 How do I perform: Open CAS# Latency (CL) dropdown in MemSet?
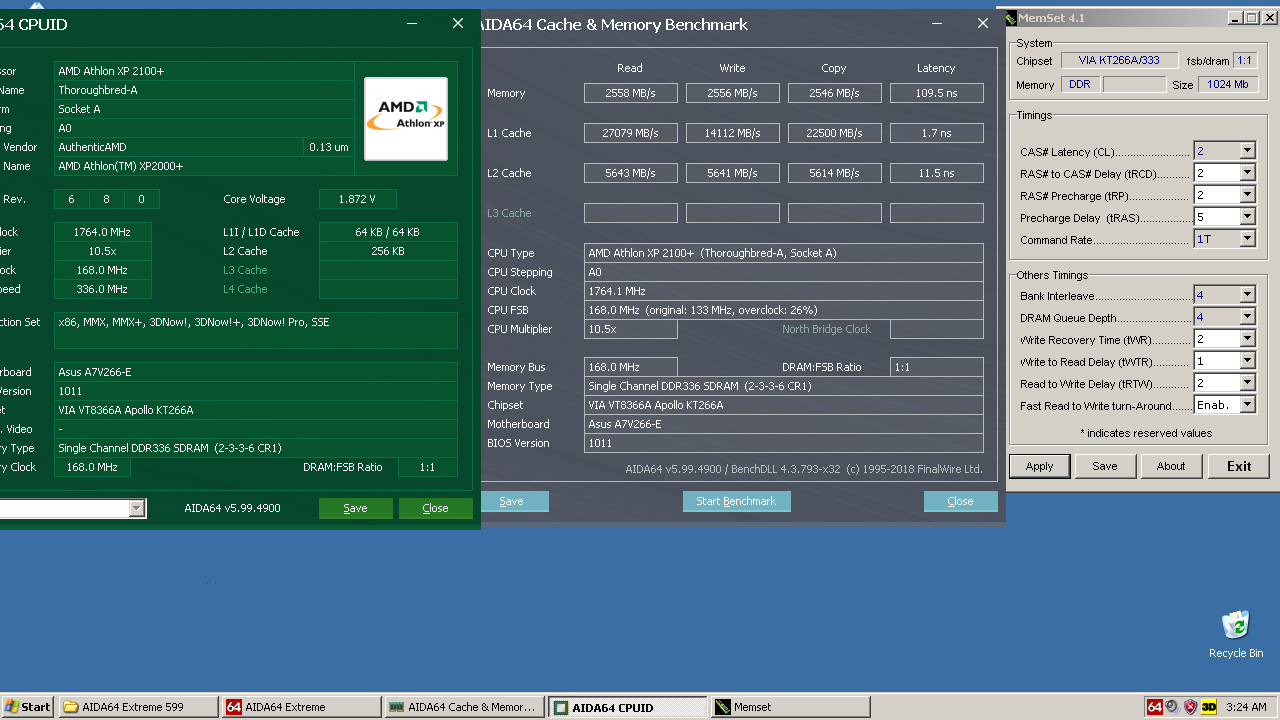pyautogui.click(x=1247, y=151)
